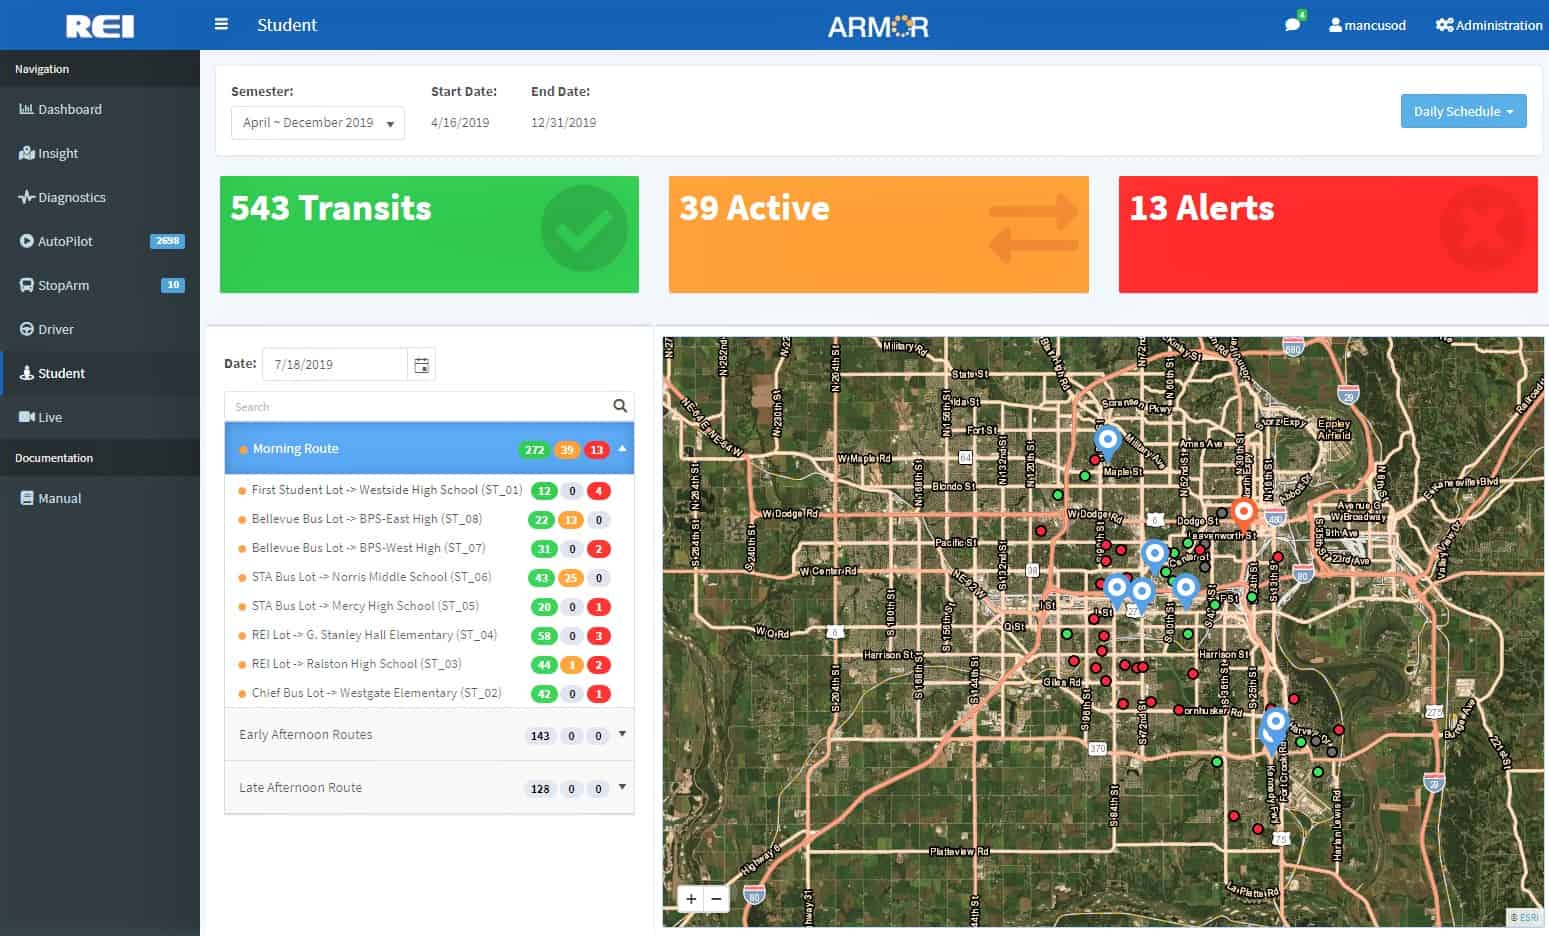Viewport: 1549px width, 936px height.
Task: Expand Early Afternoon Routes section
Action: click(622, 734)
